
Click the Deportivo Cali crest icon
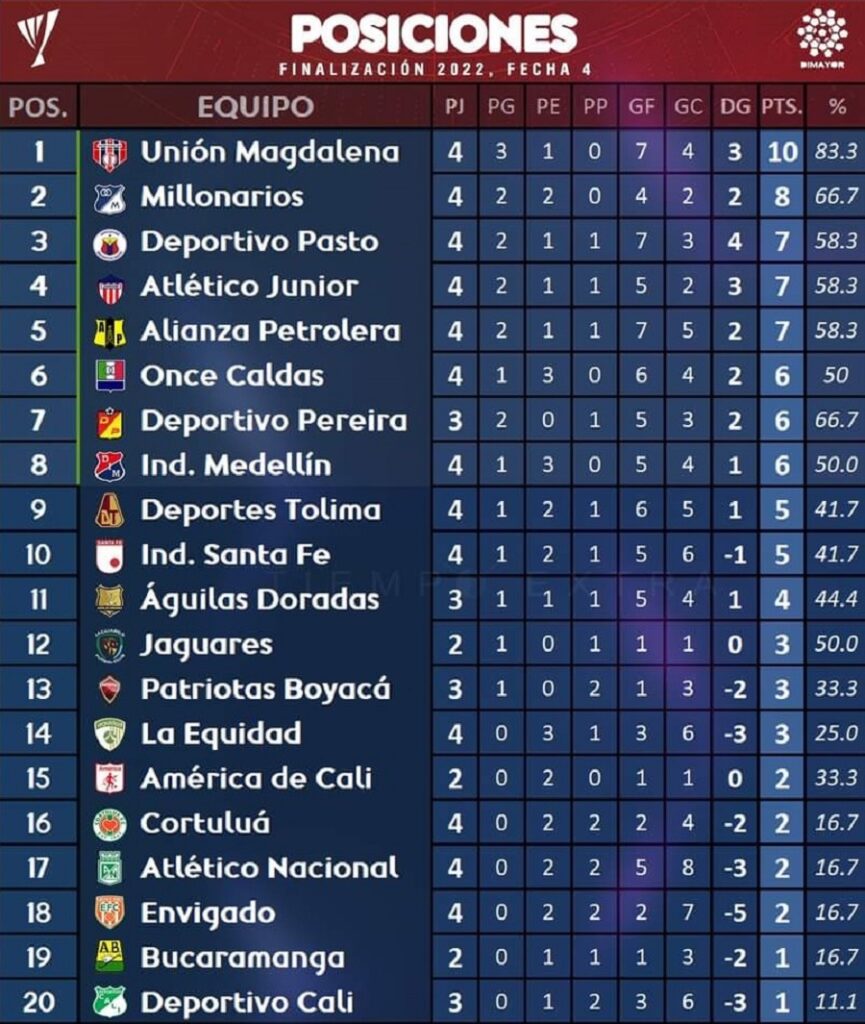coord(110,1001)
